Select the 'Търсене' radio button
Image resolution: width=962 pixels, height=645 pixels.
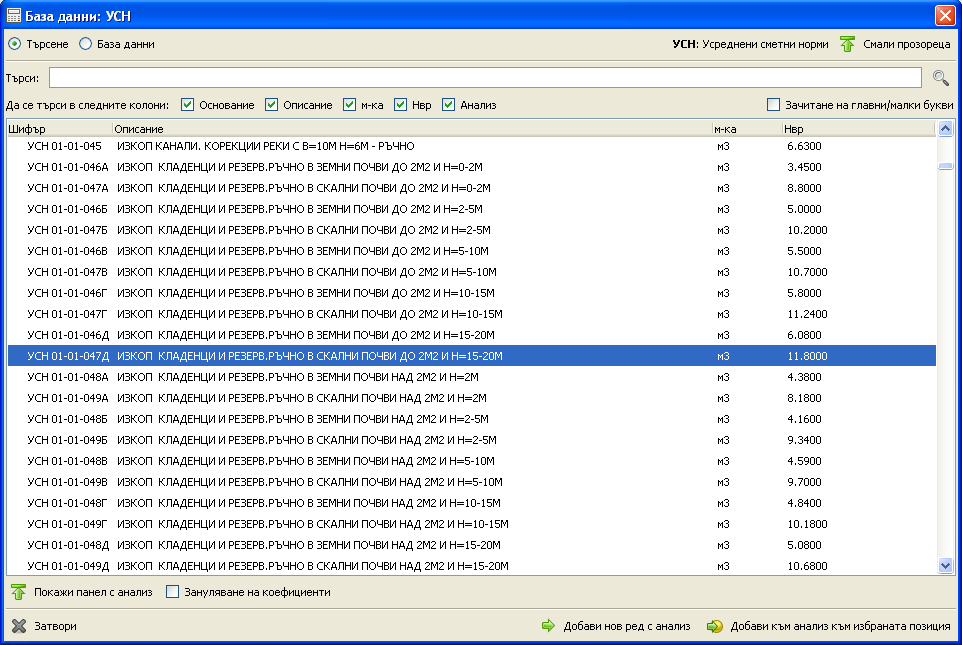pos(15,44)
